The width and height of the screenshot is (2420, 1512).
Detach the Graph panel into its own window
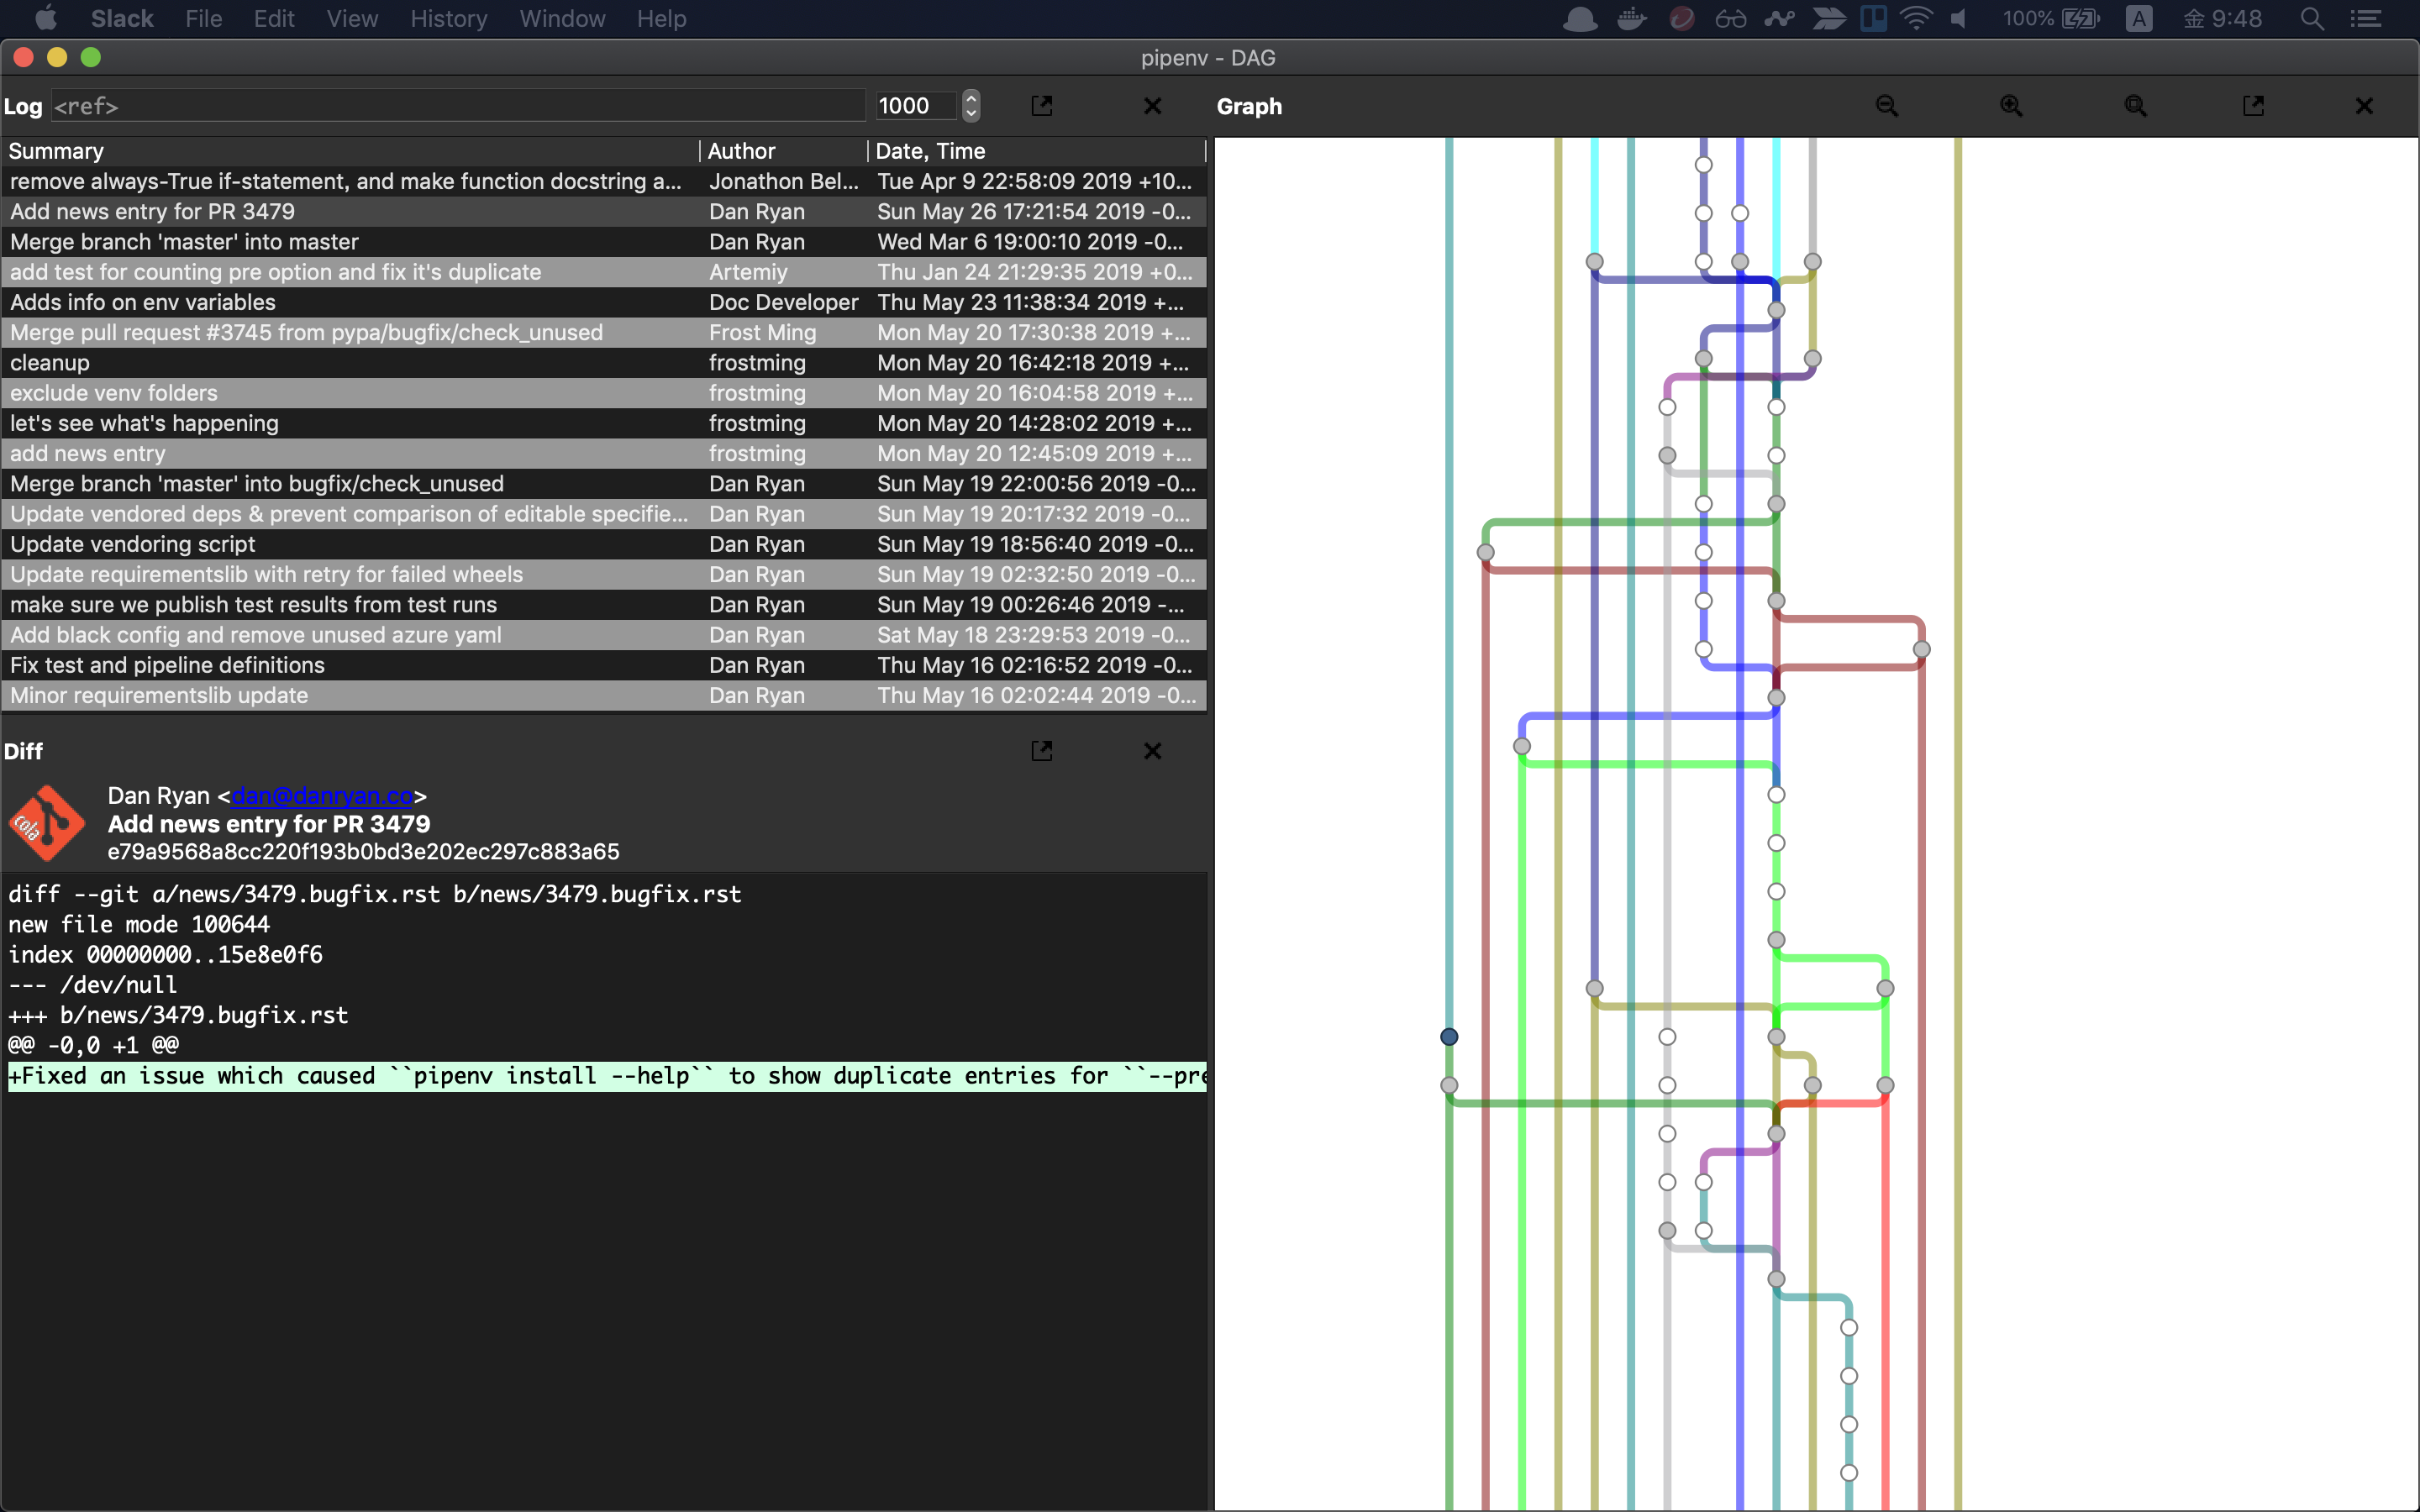pyautogui.click(x=2253, y=106)
